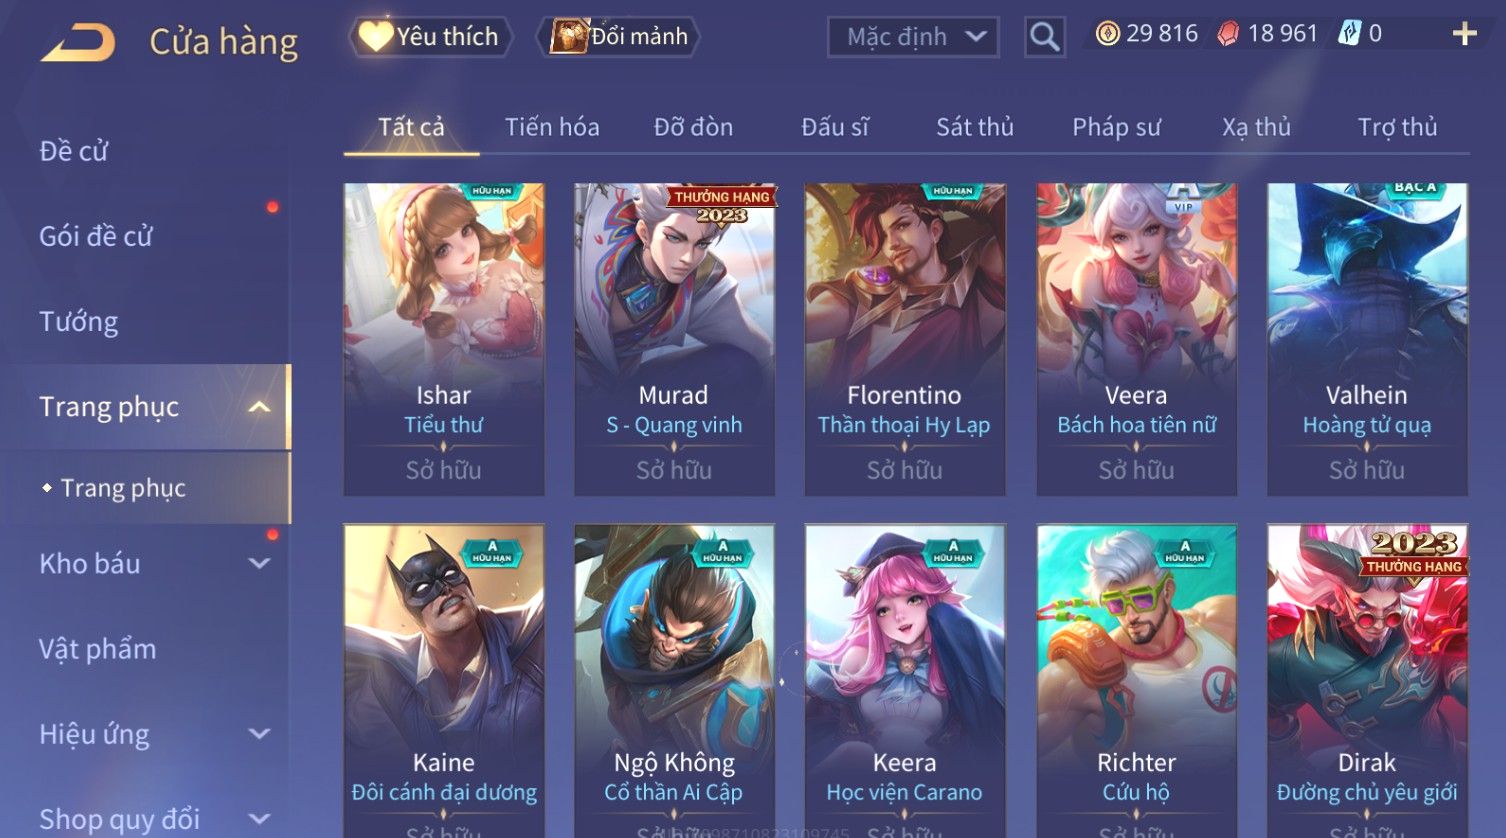Open the search magnifier icon
Image resolution: width=1506 pixels, height=838 pixels.
click(x=1044, y=37)
